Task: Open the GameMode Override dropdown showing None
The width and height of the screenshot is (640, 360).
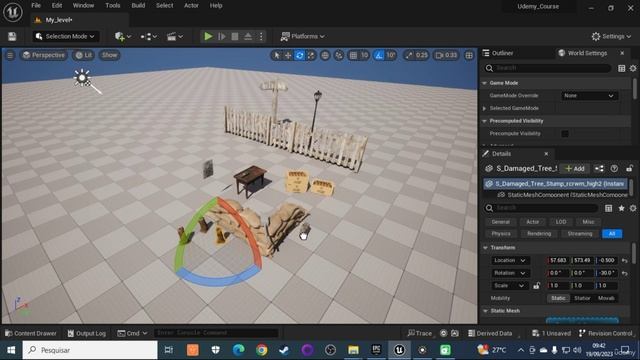Action: (x=589, y=96)
